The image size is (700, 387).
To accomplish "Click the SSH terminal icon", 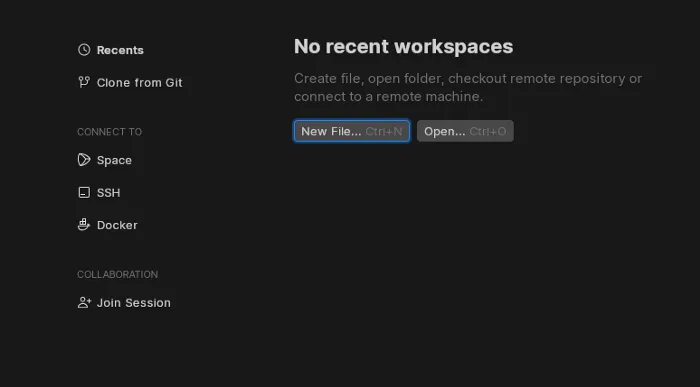I will [x=84, y=192].
